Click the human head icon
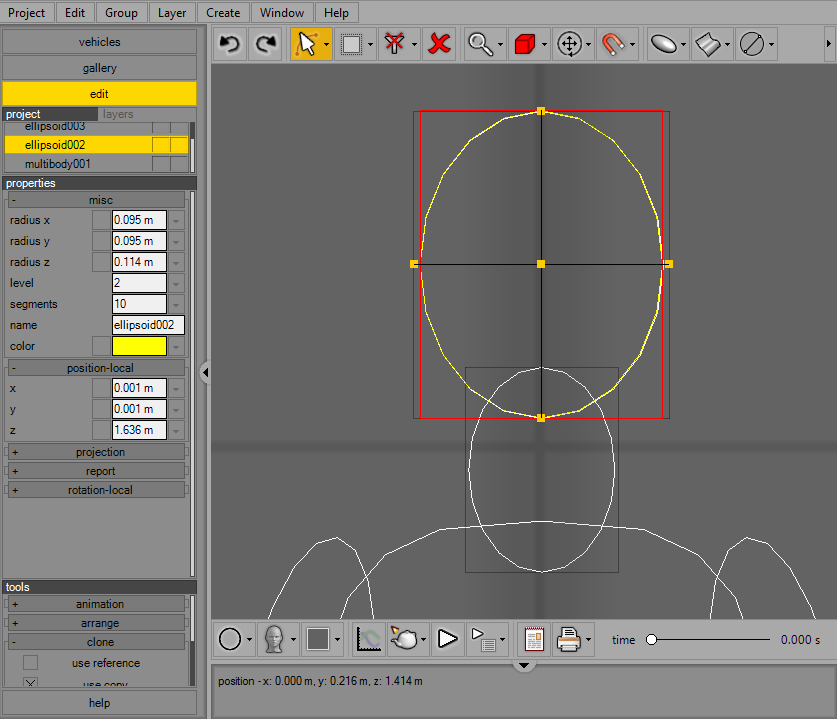Image resolution: width=837 pixels, height=719 pixels. pyautogui.click(x=273, y=639)
